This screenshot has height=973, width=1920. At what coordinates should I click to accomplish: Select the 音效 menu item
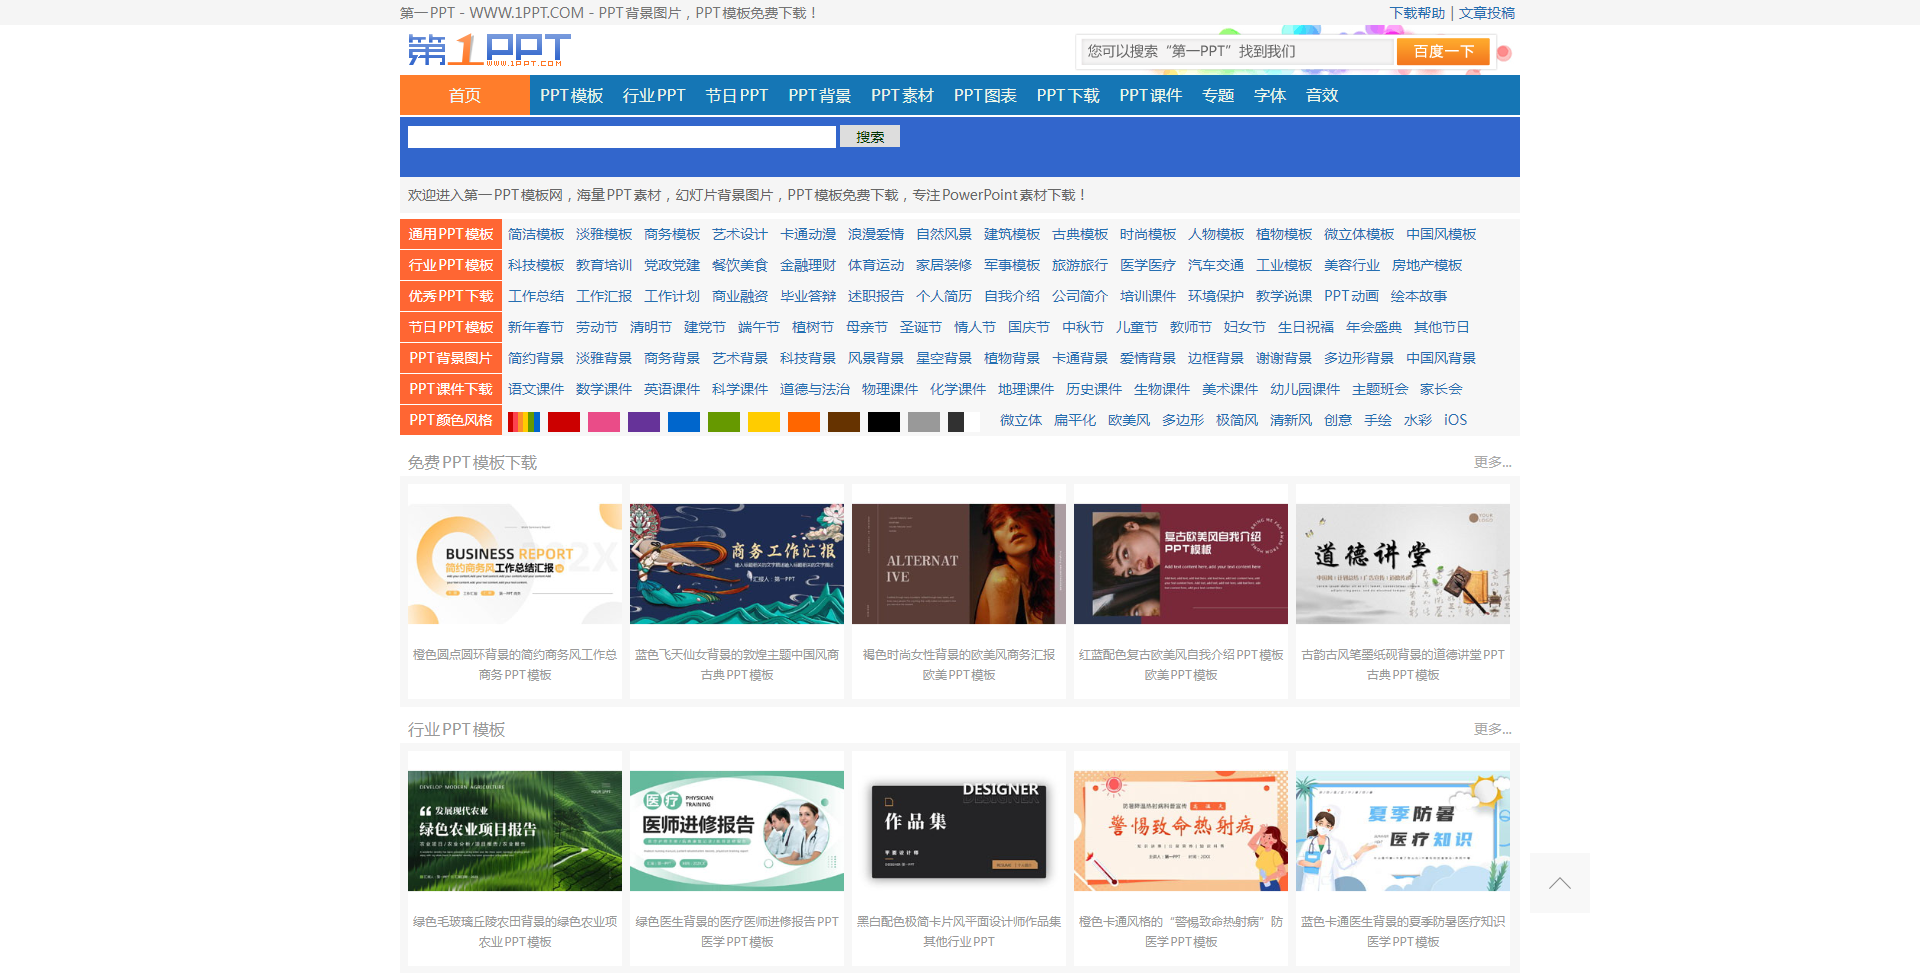[x=1321, y=95]
